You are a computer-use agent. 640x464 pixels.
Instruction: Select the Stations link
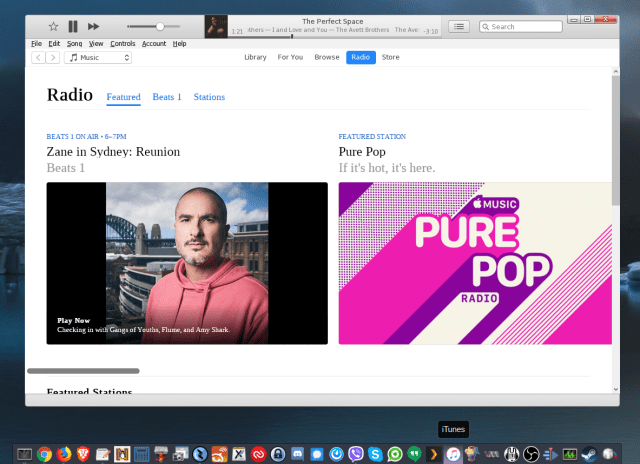209,97
